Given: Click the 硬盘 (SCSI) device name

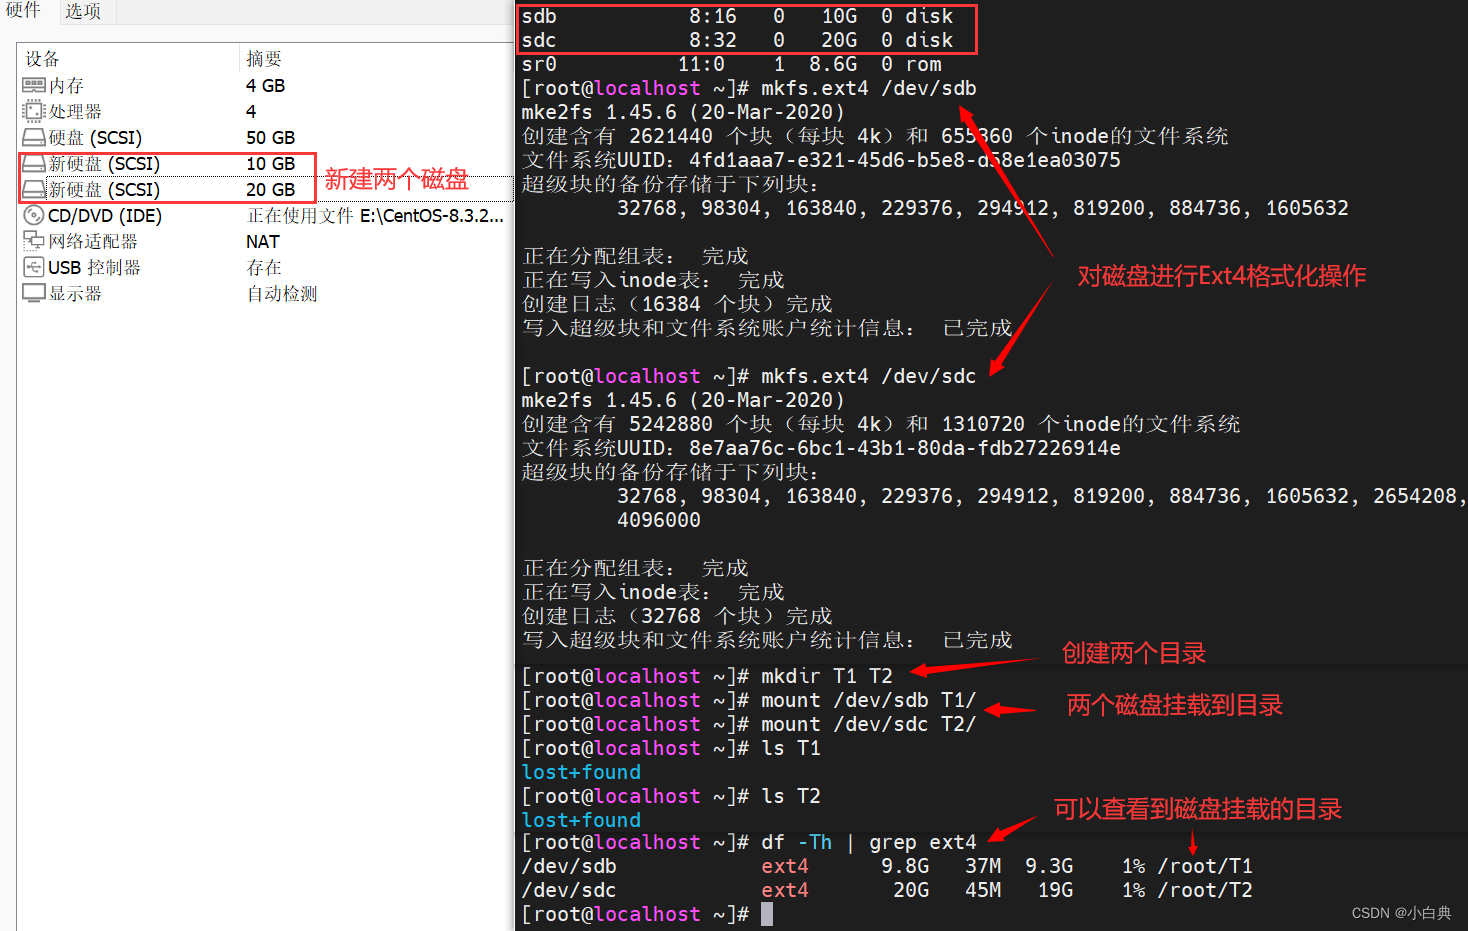Looking at the screenshot, I should [95, 138].
